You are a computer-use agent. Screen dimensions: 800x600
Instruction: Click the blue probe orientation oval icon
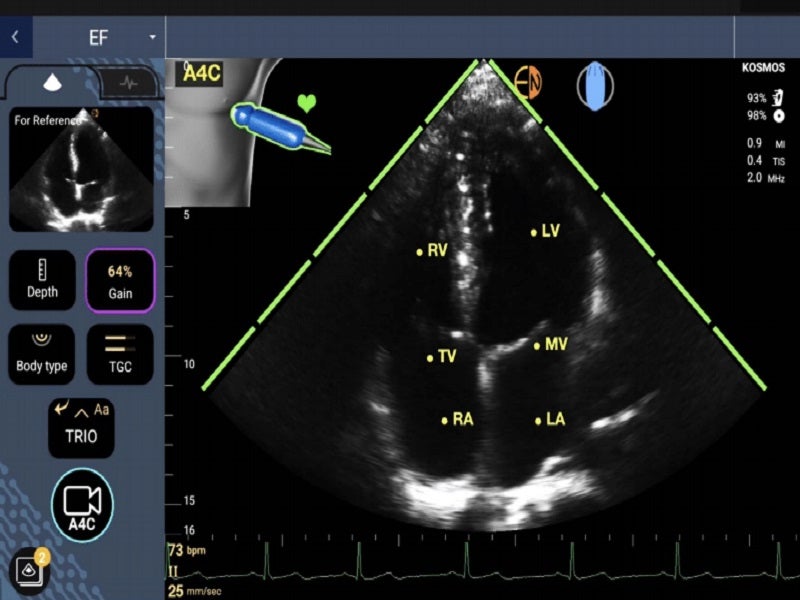595,86
